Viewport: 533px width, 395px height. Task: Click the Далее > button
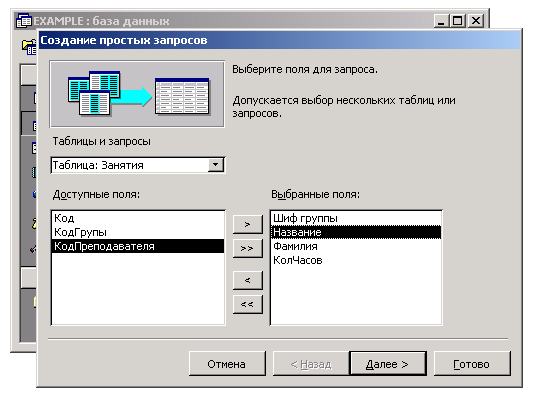coord(388,364)
